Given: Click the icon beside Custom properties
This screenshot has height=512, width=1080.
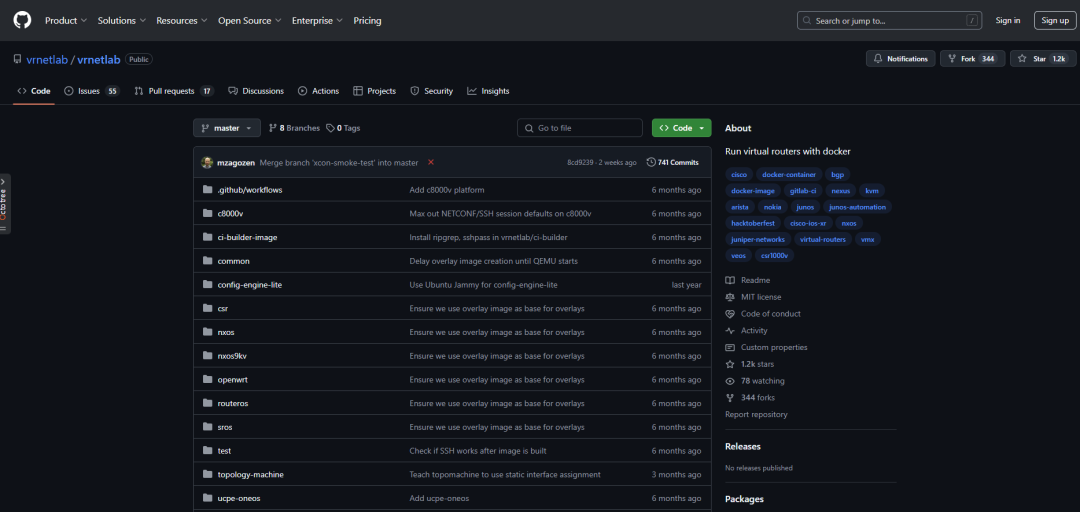Looking at the screenshot, I should (730, 347).
